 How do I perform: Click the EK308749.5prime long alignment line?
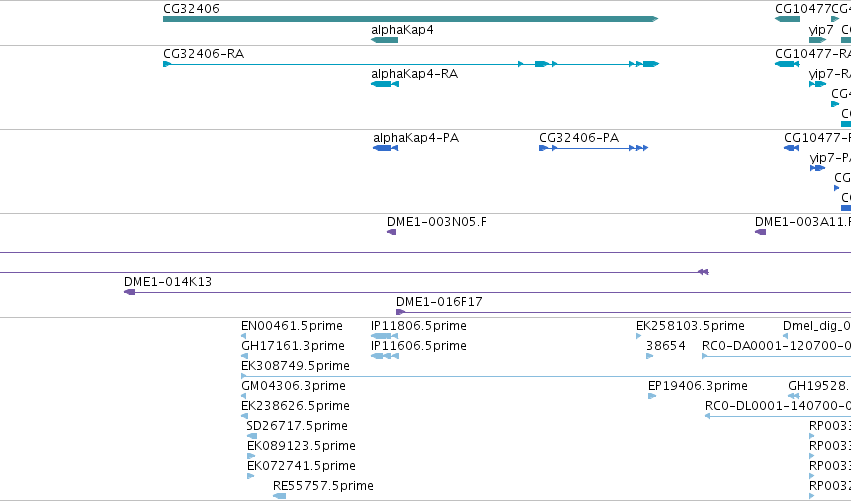545,376
